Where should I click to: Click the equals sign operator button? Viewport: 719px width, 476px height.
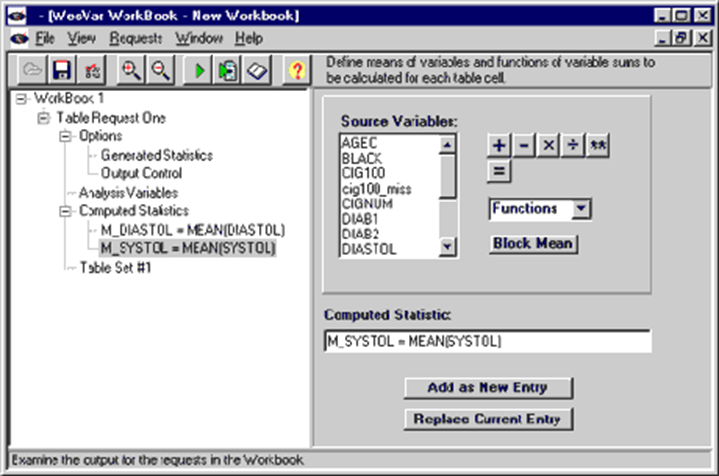(x=499, y=171)
